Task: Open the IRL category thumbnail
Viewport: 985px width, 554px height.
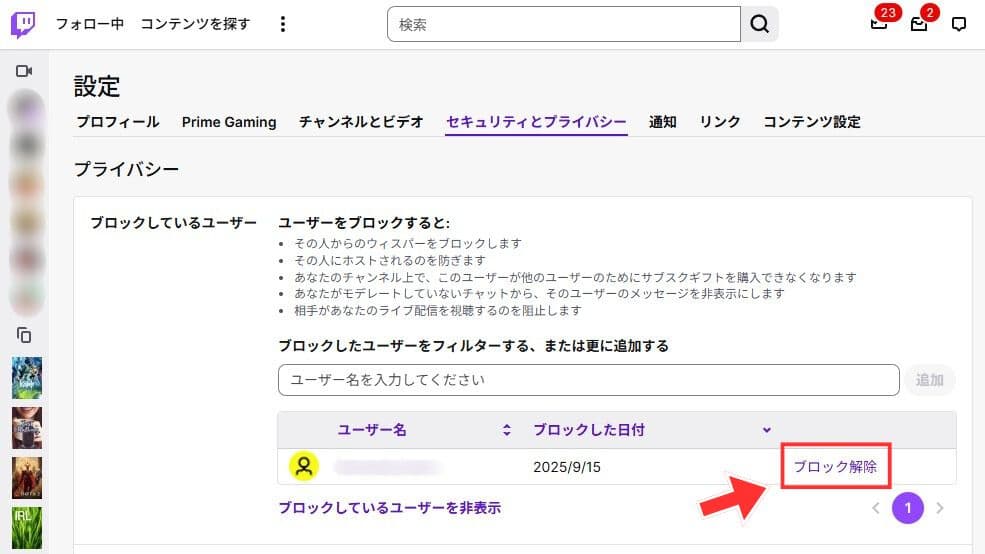Action: (27, 528)
